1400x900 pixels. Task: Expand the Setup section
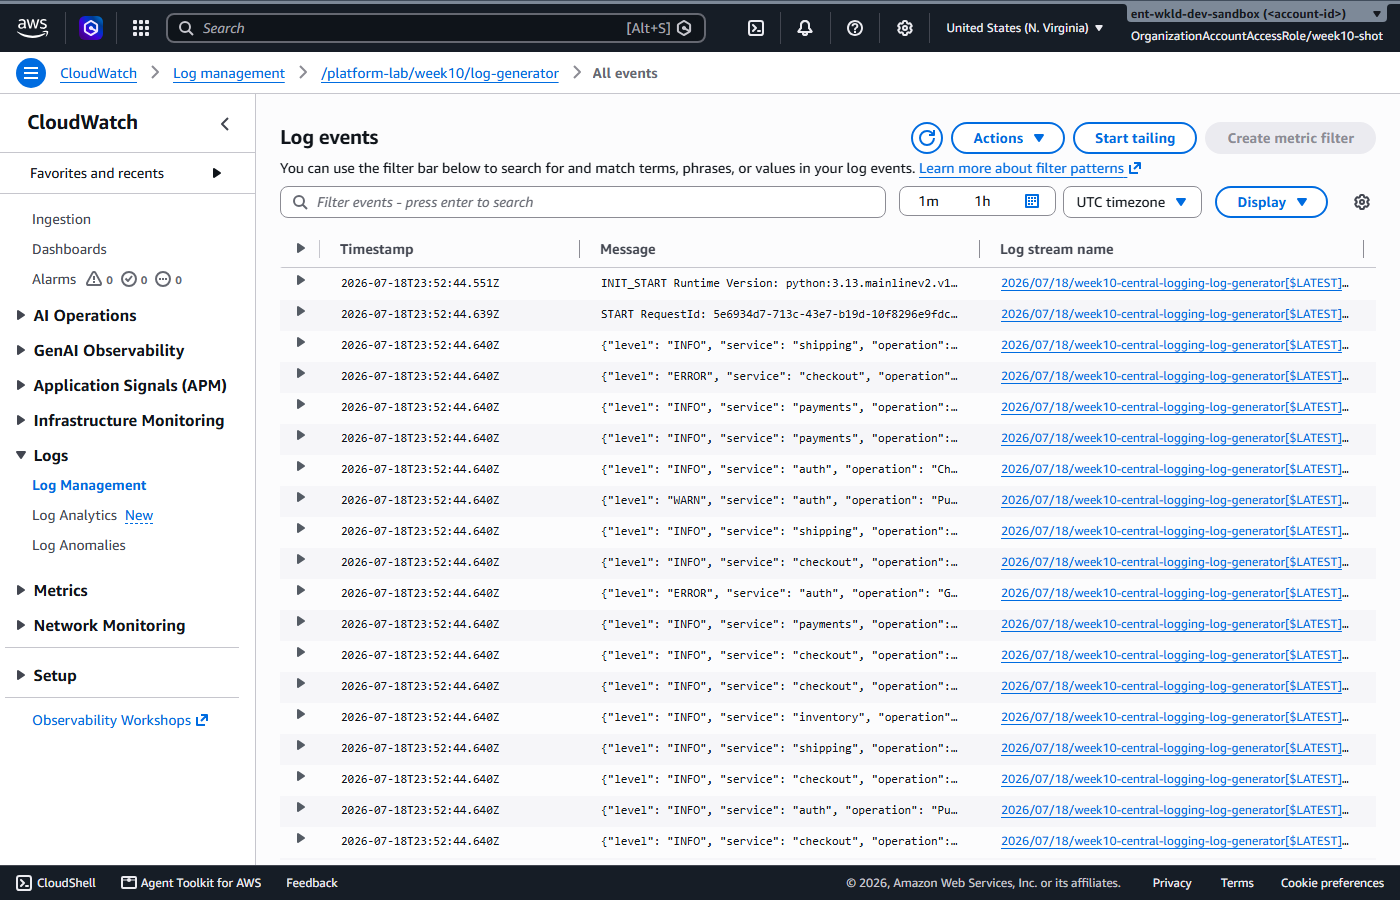pos(21,675)
